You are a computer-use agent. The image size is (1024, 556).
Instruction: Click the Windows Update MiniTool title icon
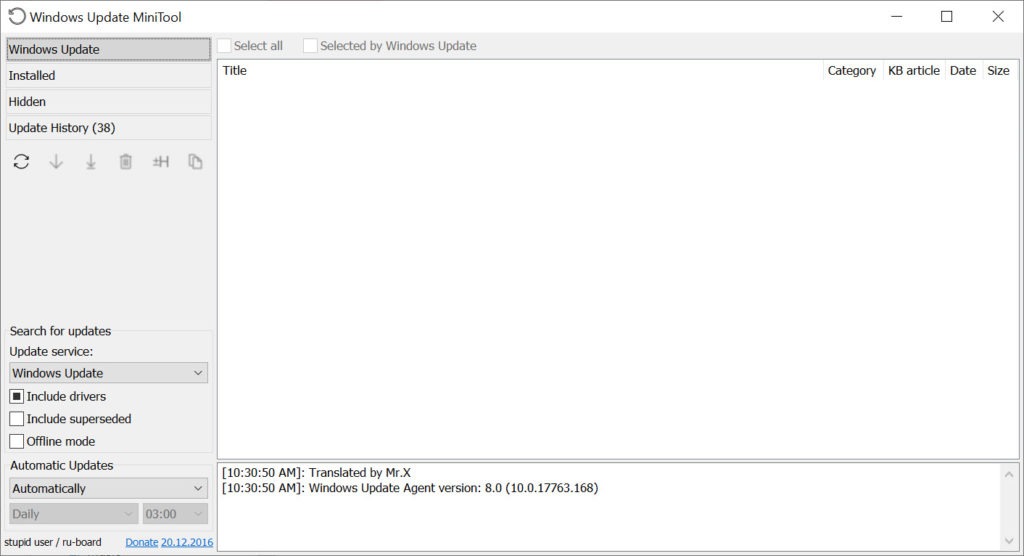coord(17,16)
